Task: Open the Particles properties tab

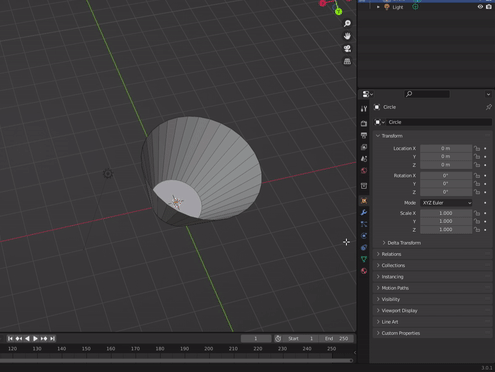Action: point(364,224)
